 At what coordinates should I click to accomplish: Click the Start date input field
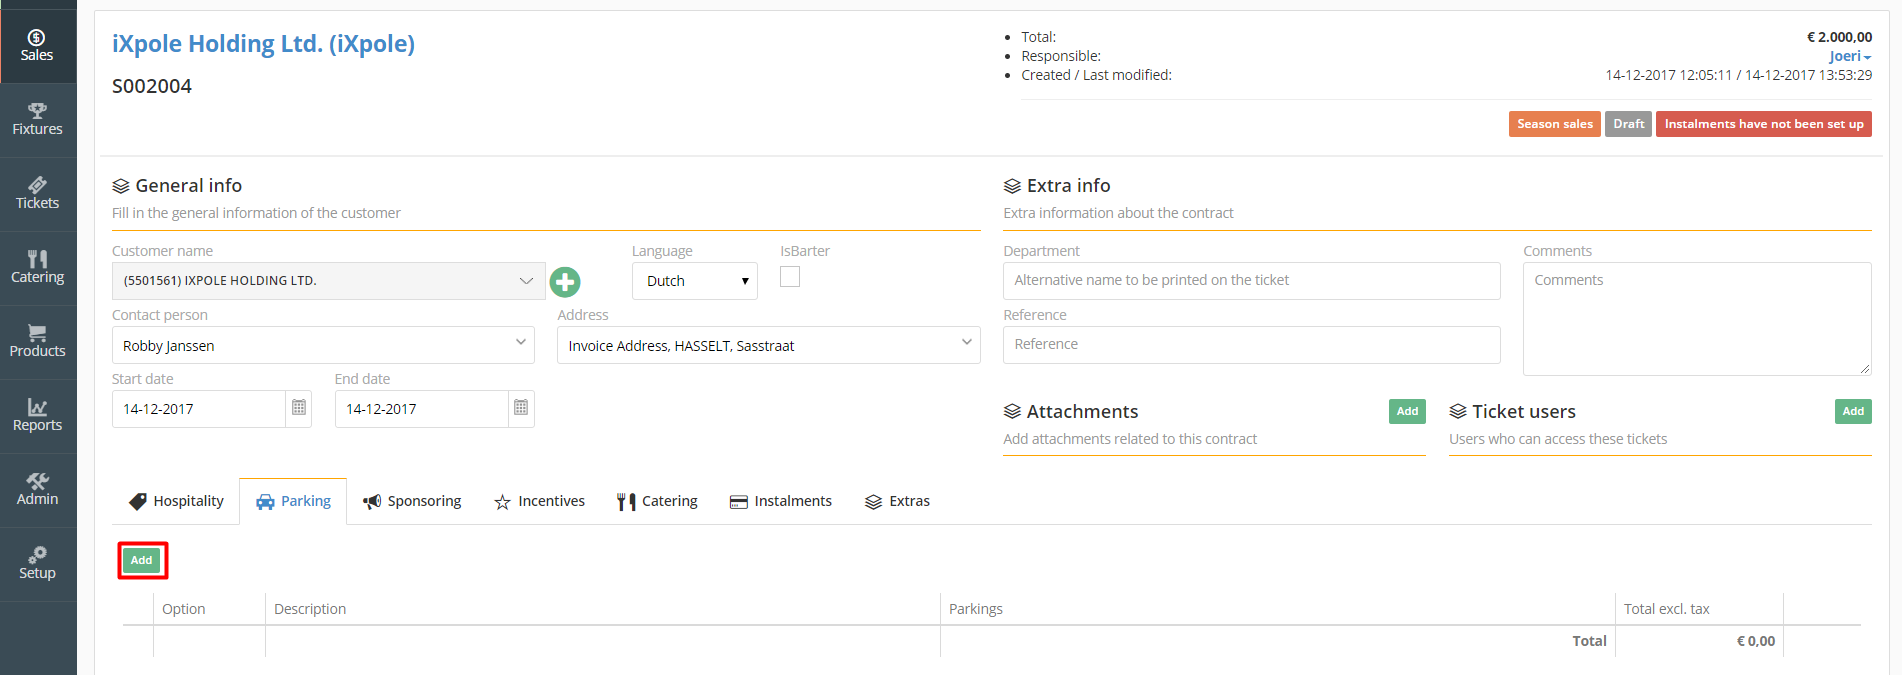click(199, 408)
